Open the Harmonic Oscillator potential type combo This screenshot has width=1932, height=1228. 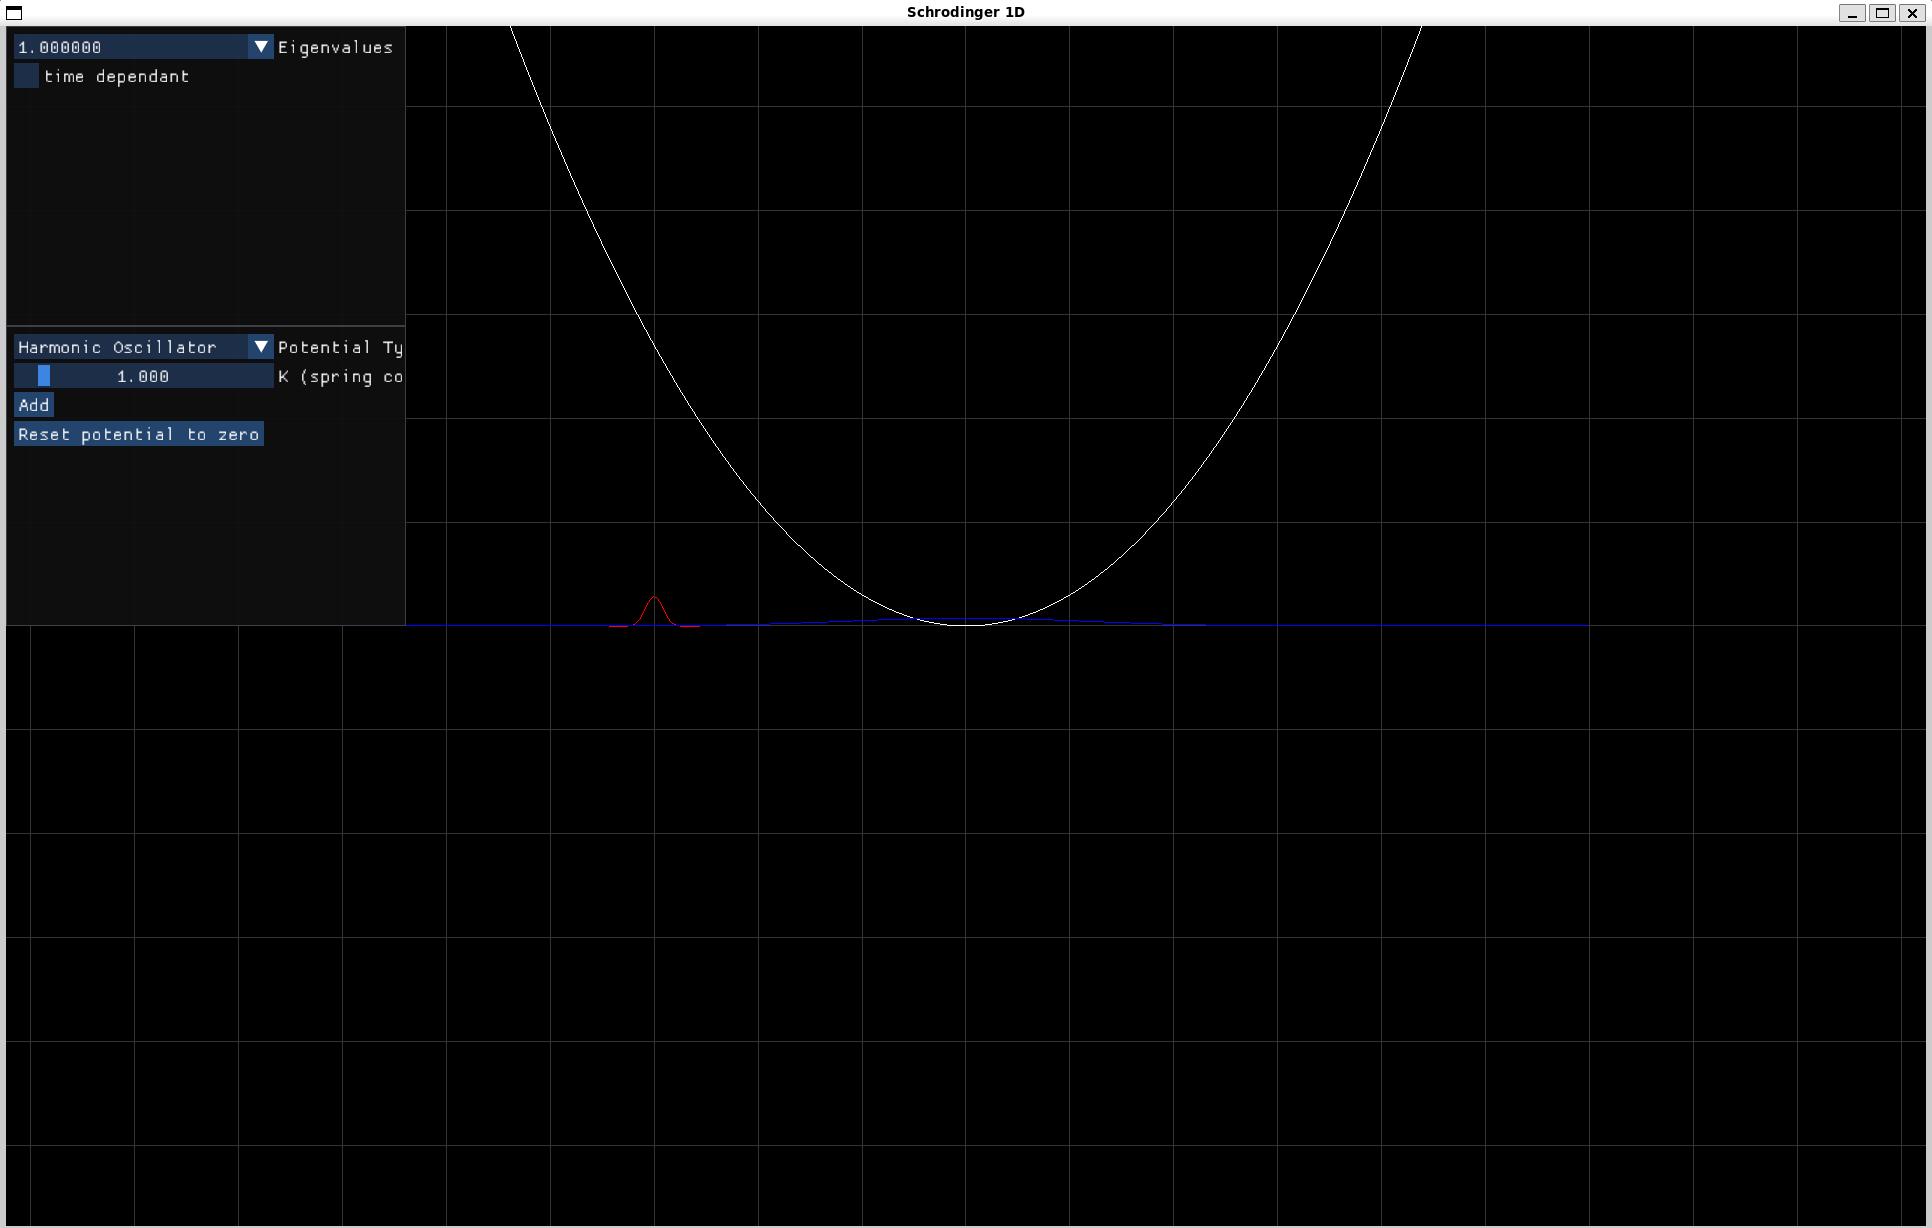coord(143,347)
